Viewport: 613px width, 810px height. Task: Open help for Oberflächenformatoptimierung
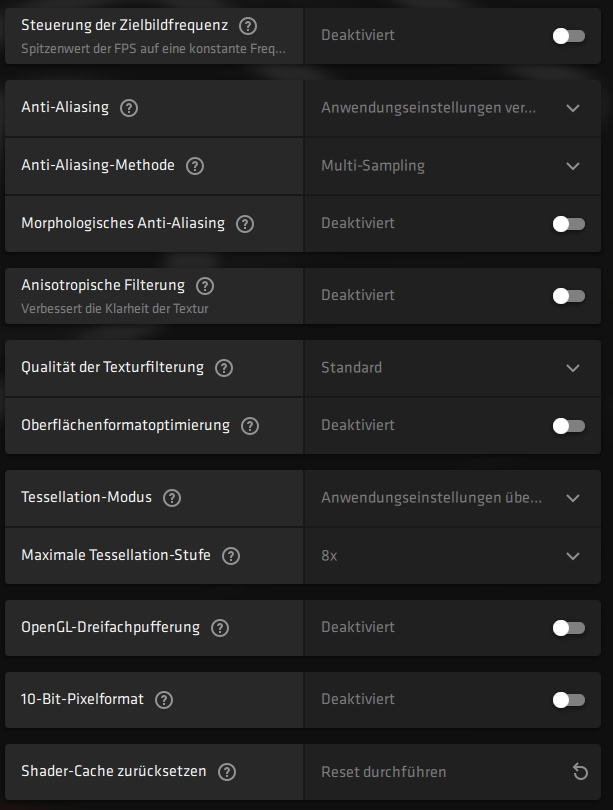pyautogui.click(x=250, y=426)
